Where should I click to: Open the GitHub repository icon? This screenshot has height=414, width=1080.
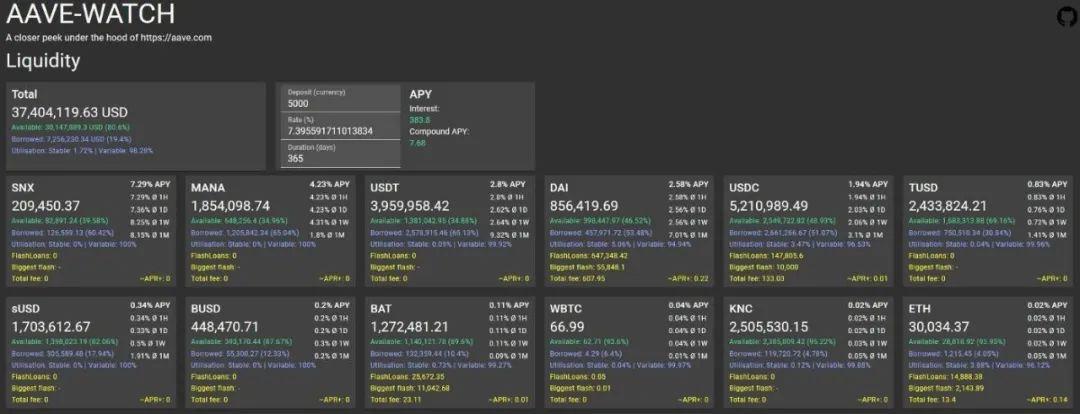[1067, 17]
